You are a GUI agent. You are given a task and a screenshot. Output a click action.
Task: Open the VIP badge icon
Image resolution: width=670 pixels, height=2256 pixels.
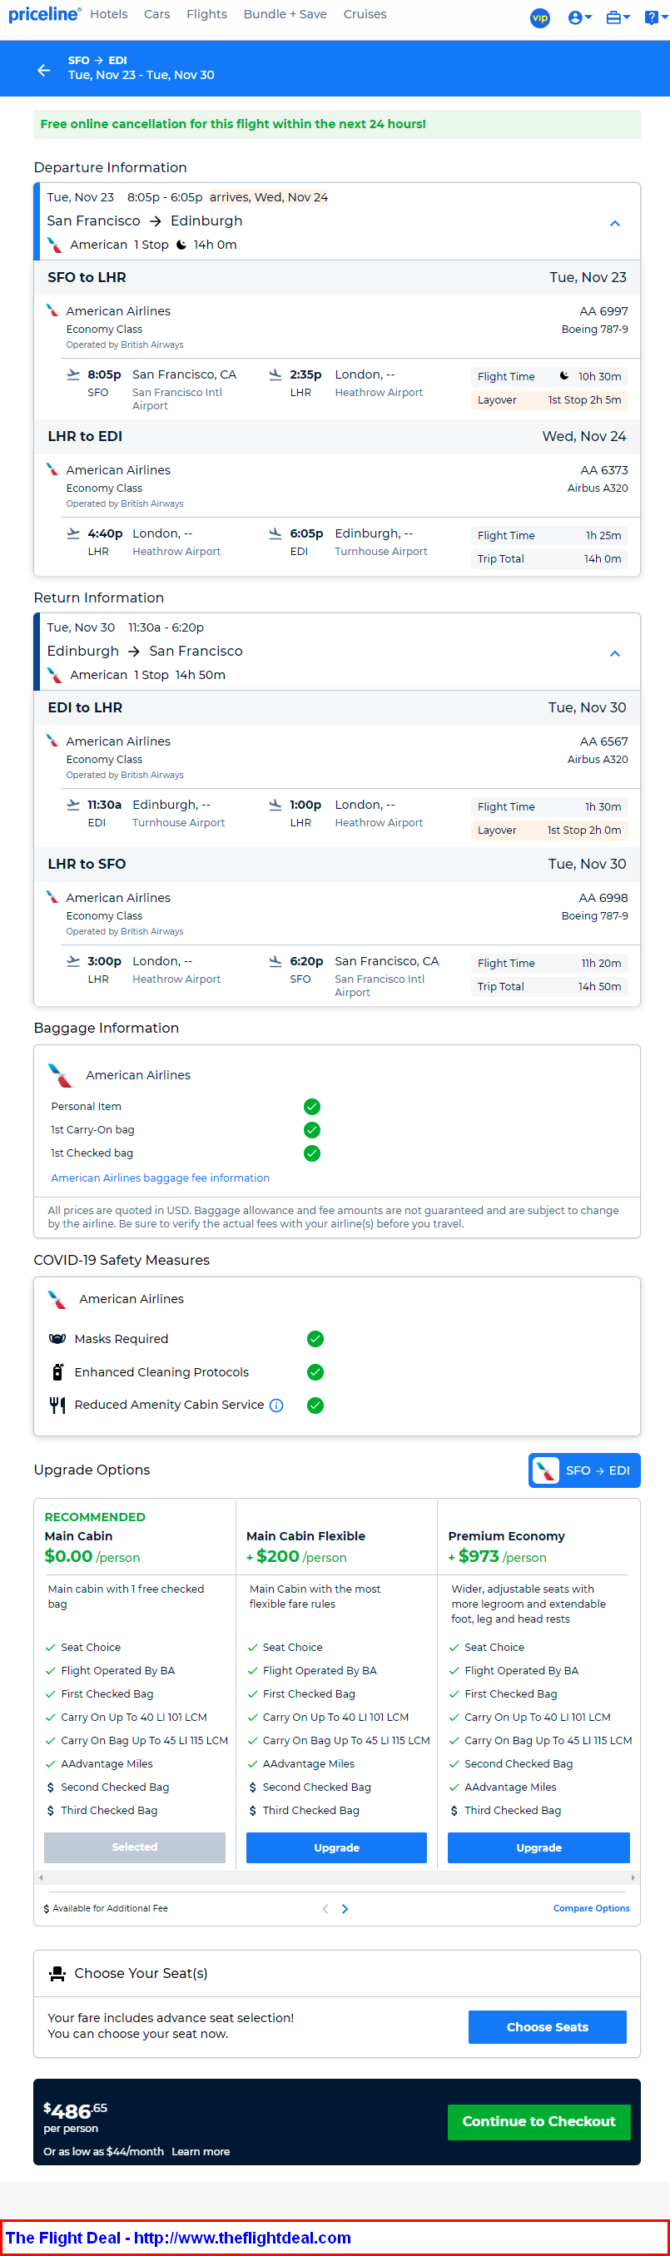tap(540, 18)
